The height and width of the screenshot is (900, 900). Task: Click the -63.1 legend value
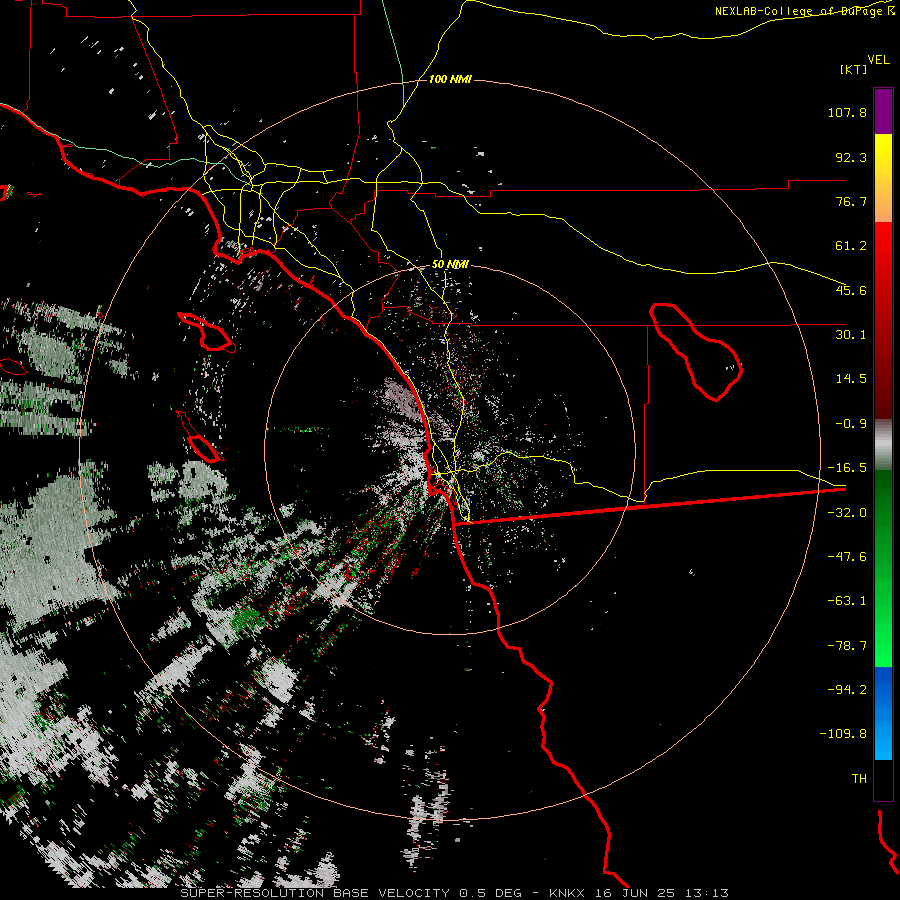pyautogui.click(x=847, y=601)
